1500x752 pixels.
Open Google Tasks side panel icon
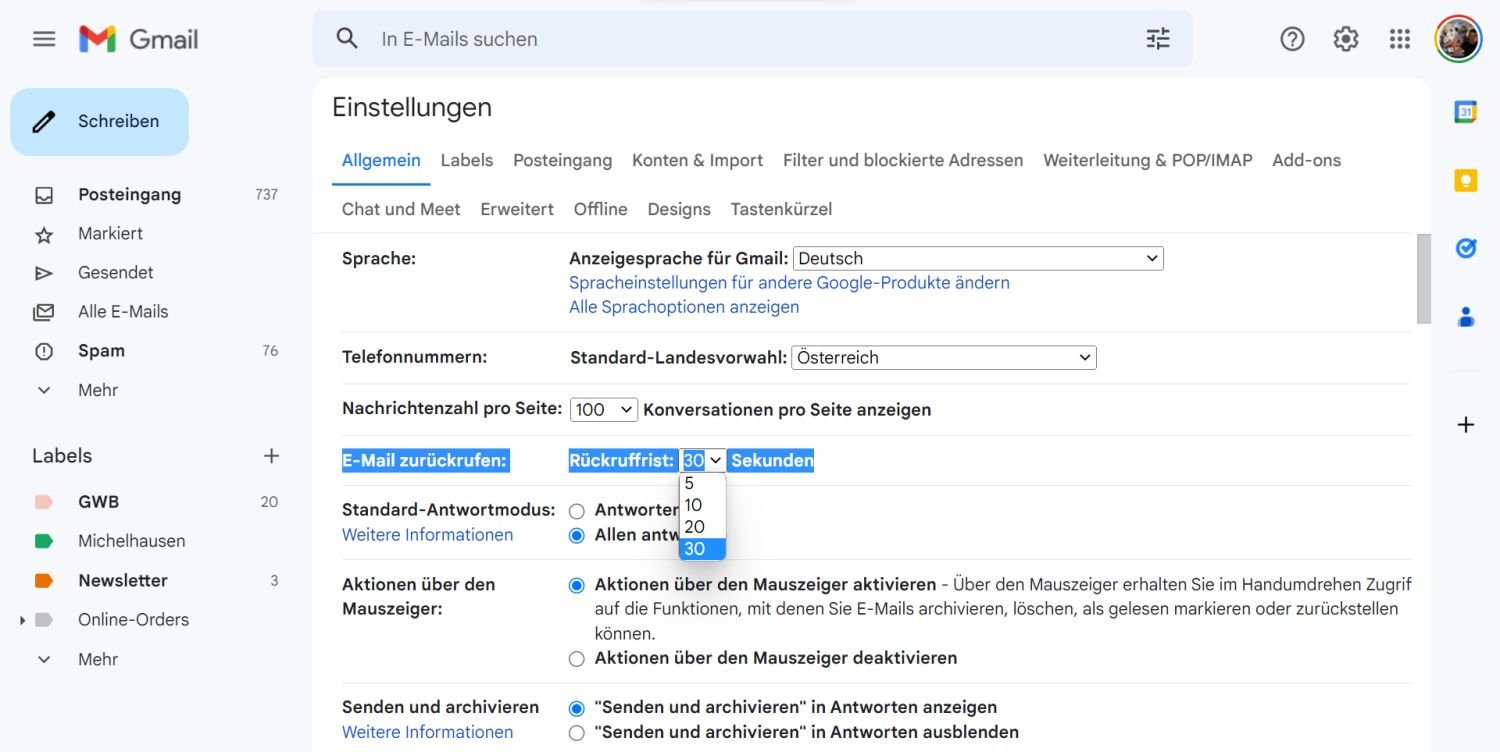(x=1465, y=248)
